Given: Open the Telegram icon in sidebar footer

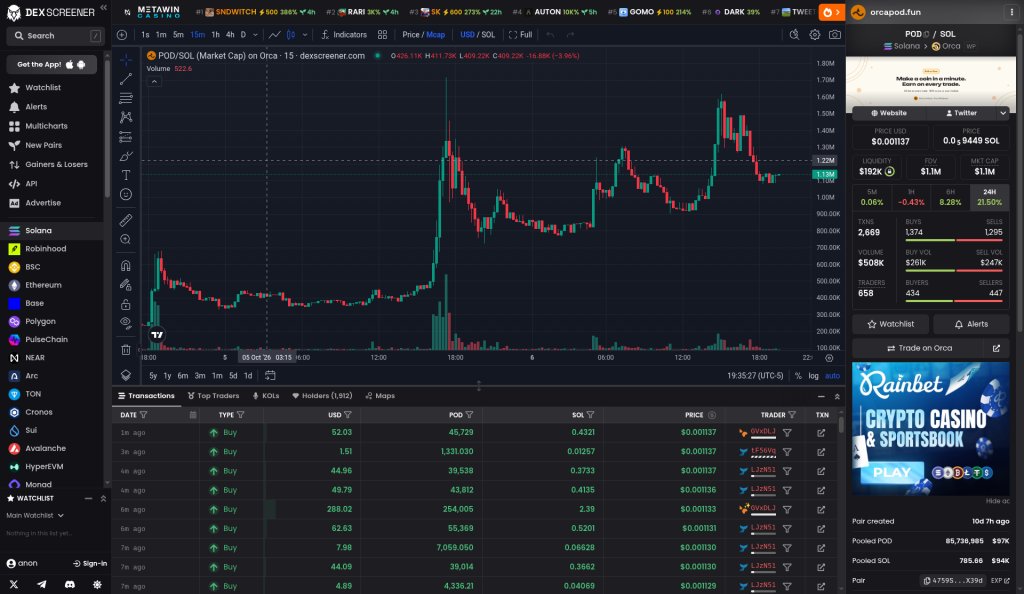Looking at the screenshot, I should pos(42,585).
